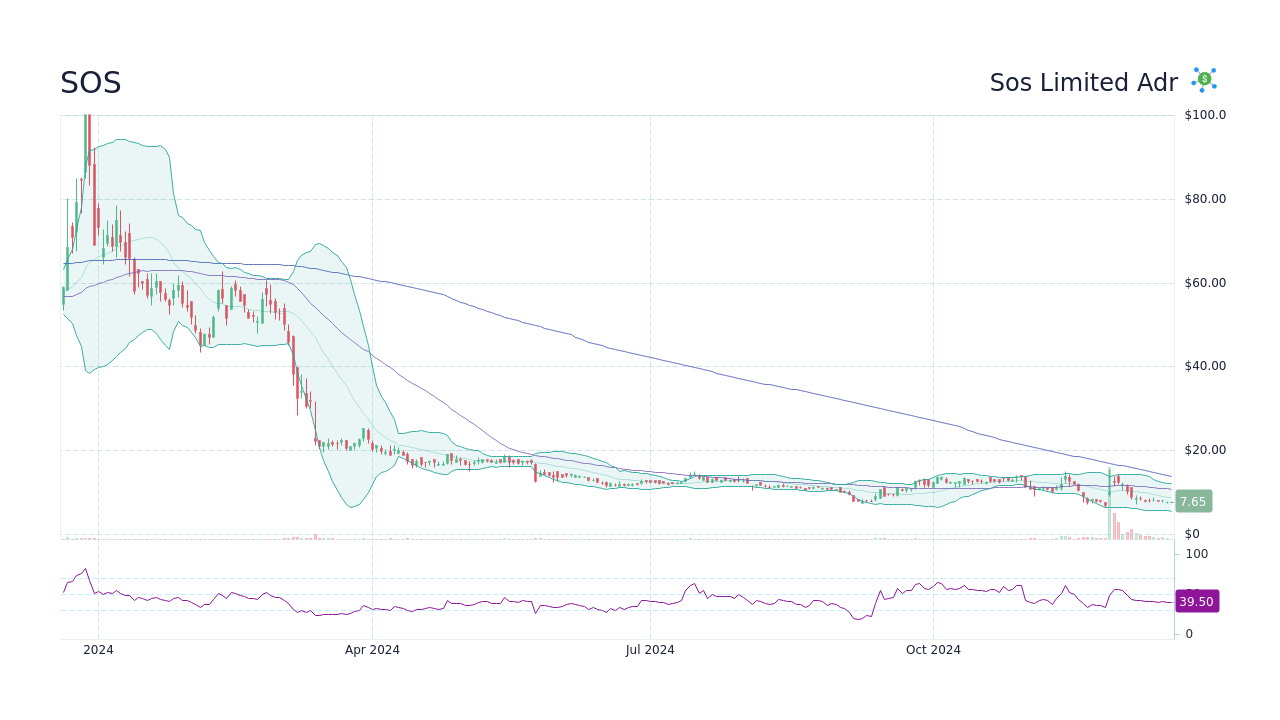
Task: Click the tall green volume spike bar
Action: coord(1109,503)
